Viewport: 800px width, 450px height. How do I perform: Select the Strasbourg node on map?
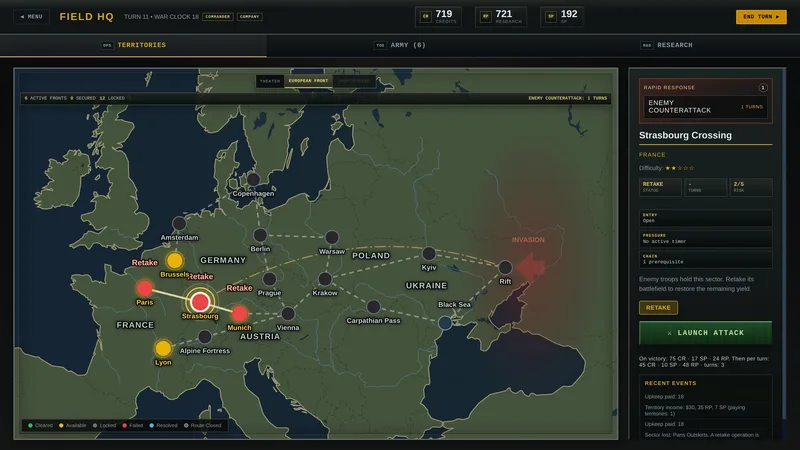pyautogui.click(x=200, y=302)
